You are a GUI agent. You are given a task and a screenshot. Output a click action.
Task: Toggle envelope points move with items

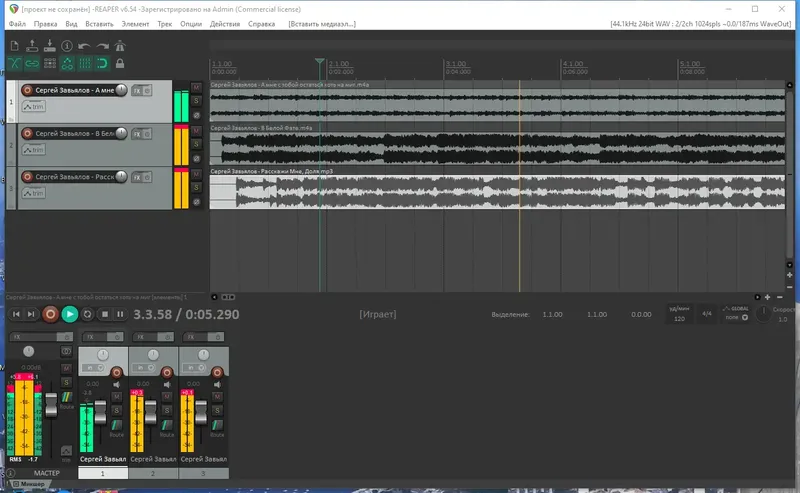tap(67, 63)
